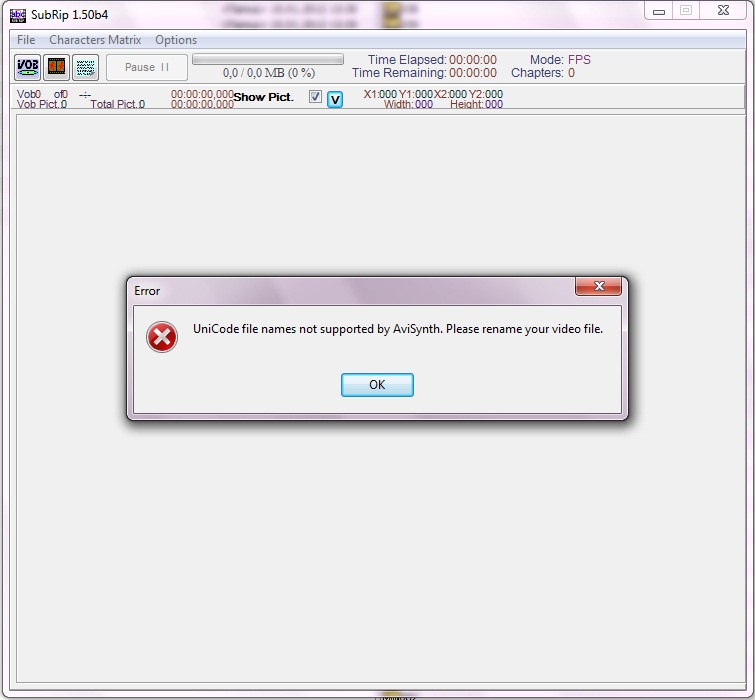Screen dimensions: 755x700
Task: Click the 'Y2:000' coordinate text
Action: coord(486,94)
